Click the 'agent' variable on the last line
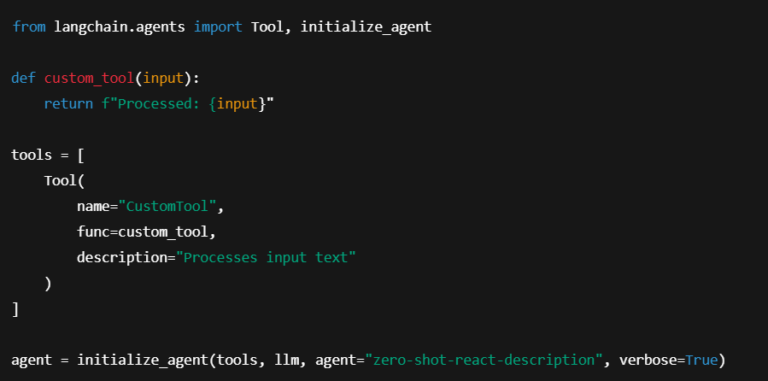 (x=32, y=360)
